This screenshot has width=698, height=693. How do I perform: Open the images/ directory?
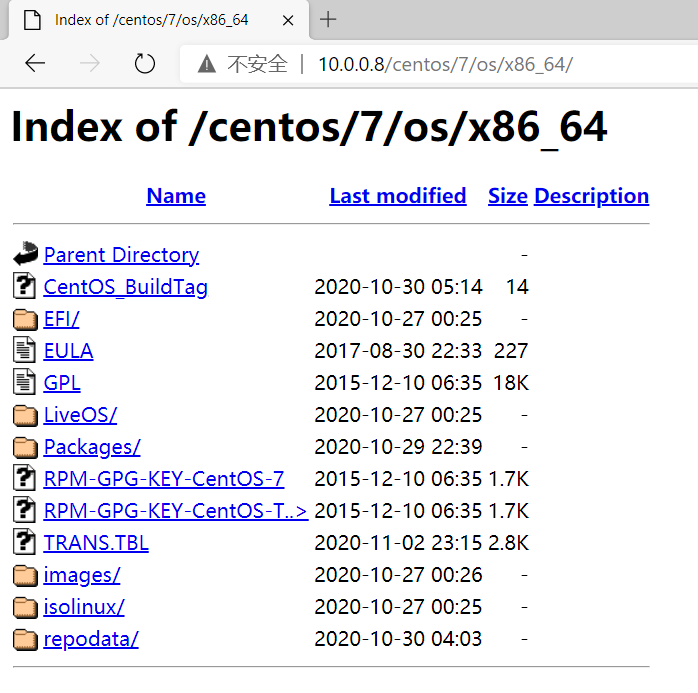[x=82, y=575]
